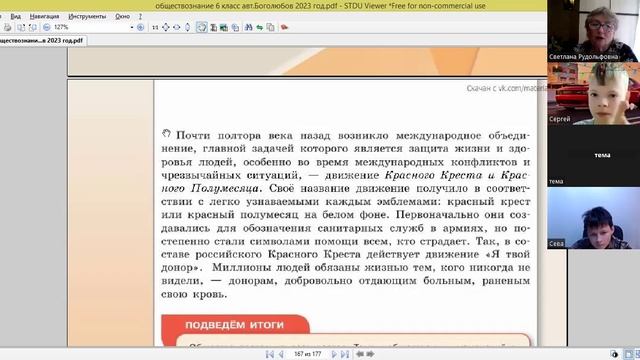This screenshot has width=640, height=360.
Task: Click the navigate back arrow in status bar
Action: 360,354
